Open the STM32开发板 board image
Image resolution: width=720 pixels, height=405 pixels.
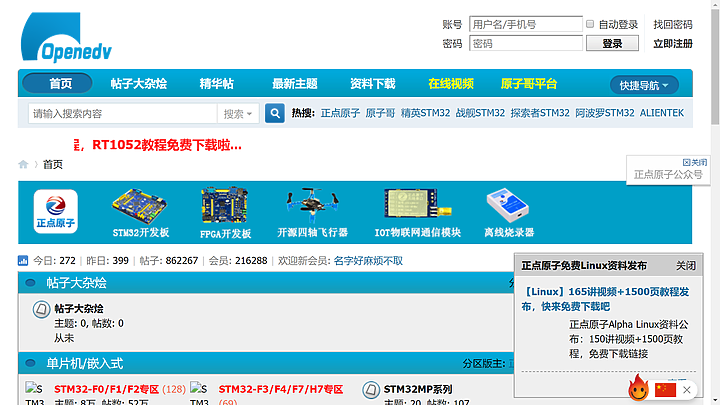click(141, 206)
